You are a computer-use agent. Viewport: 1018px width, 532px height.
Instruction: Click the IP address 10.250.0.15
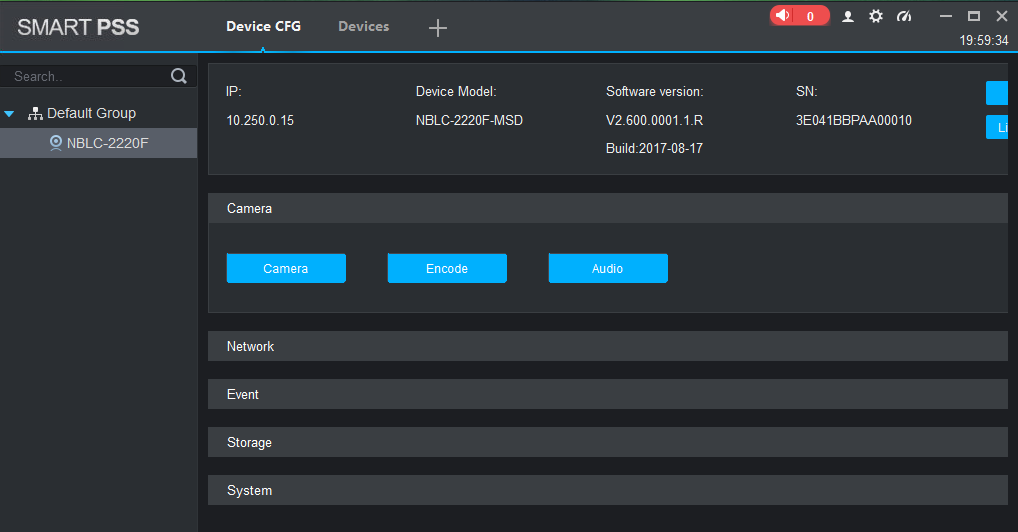click(260, 120)
